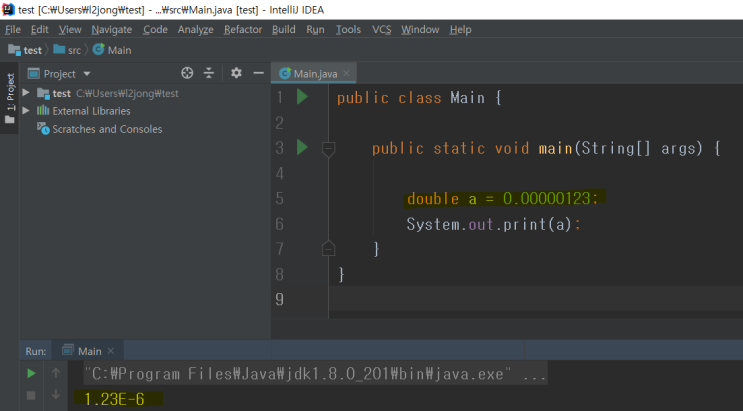The width and height of the screenshot is (743, 411).
Task: Toggle the 1: Project side tool window
Action: click(x=9, y=98)
